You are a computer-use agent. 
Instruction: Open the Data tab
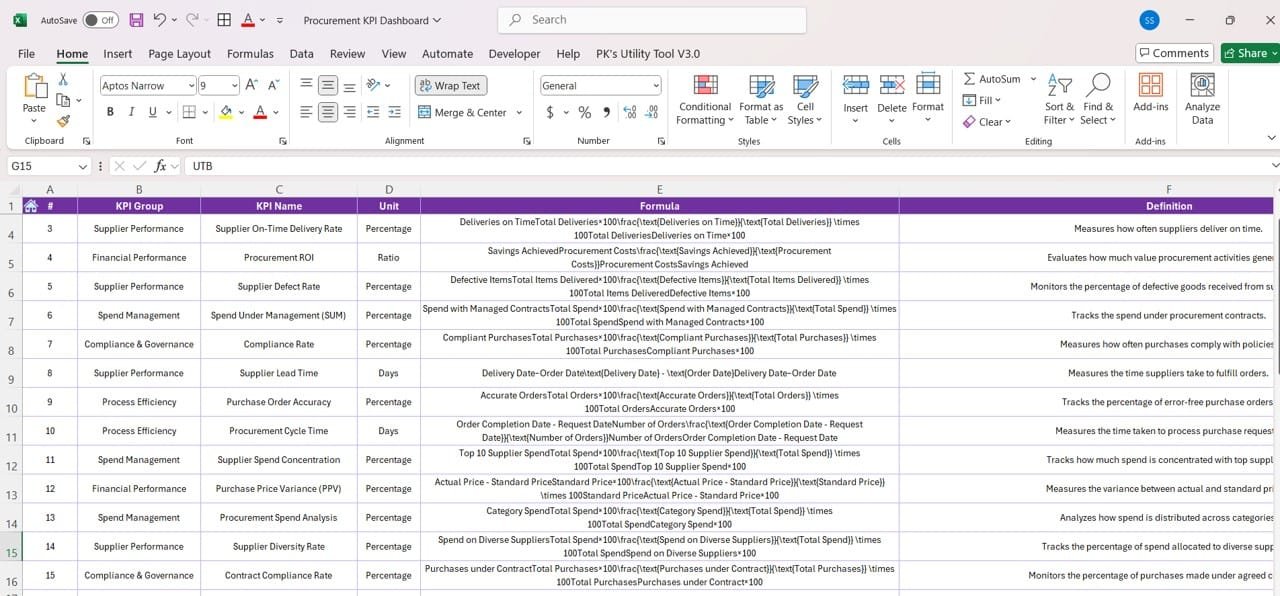point(301,54)
